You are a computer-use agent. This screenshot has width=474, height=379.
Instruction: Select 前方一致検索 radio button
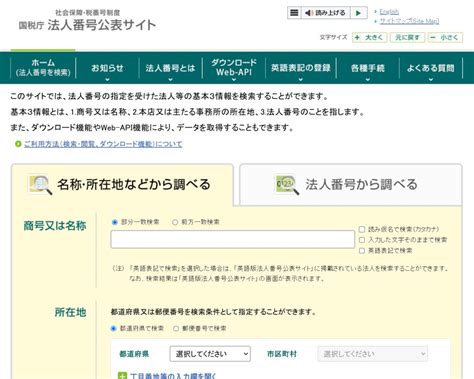click(x=175, y=222)
